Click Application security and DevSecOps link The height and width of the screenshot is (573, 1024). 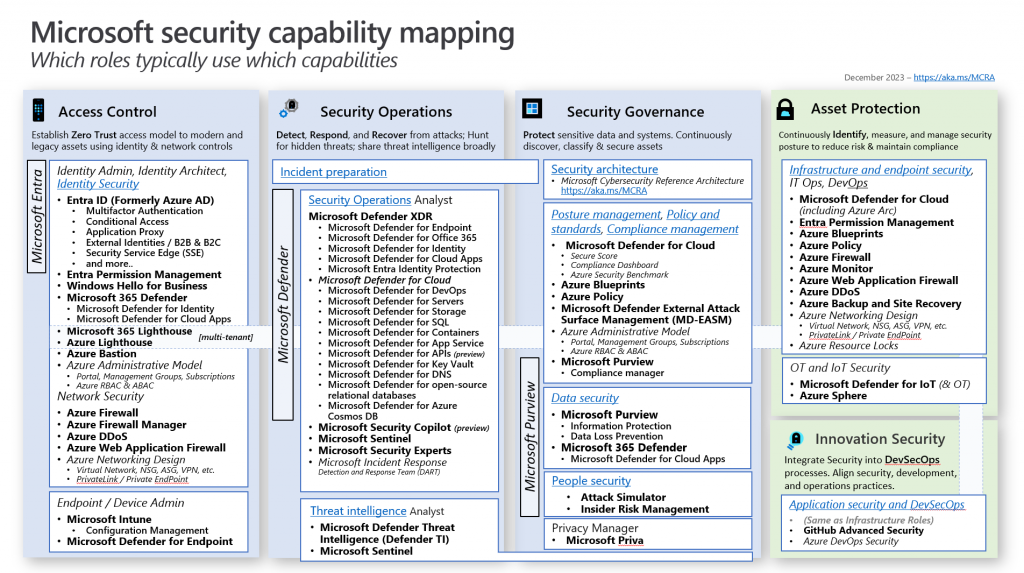click(876, 505)
